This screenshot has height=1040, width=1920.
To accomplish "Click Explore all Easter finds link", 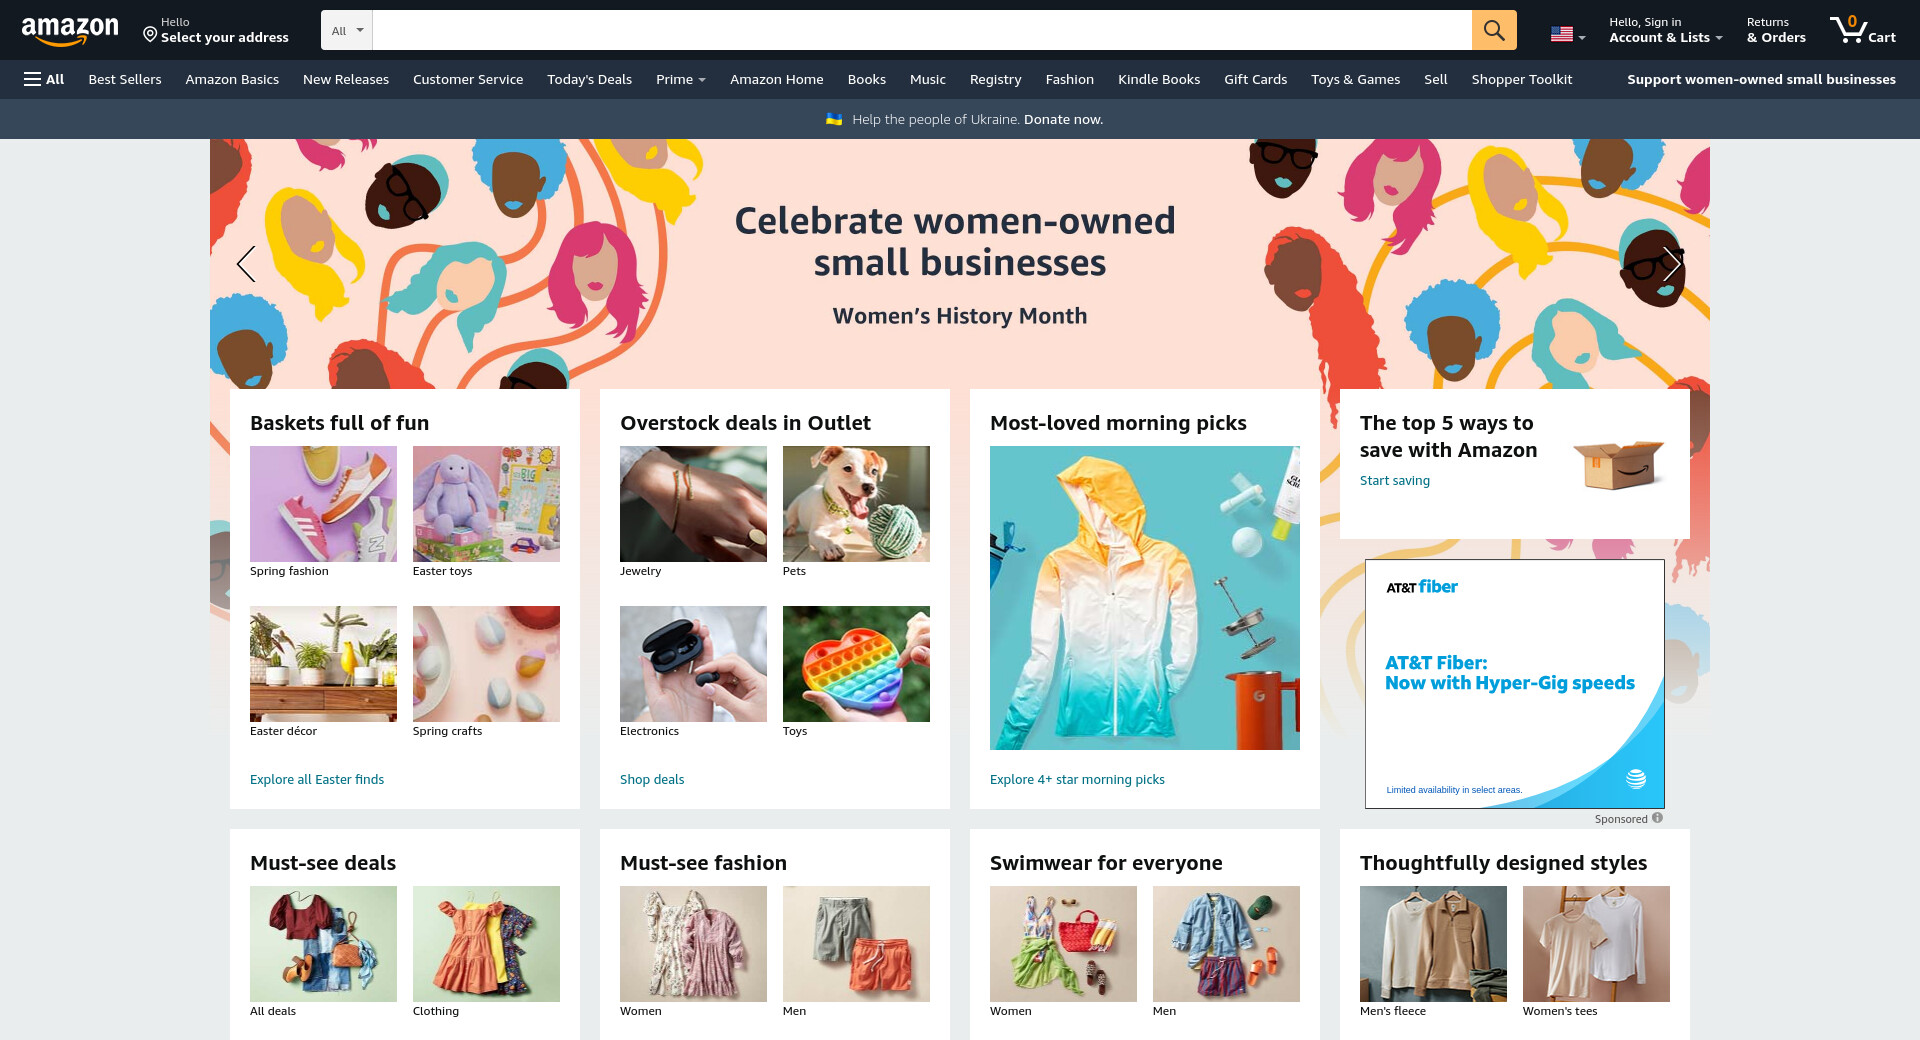I will click(317, 779).
